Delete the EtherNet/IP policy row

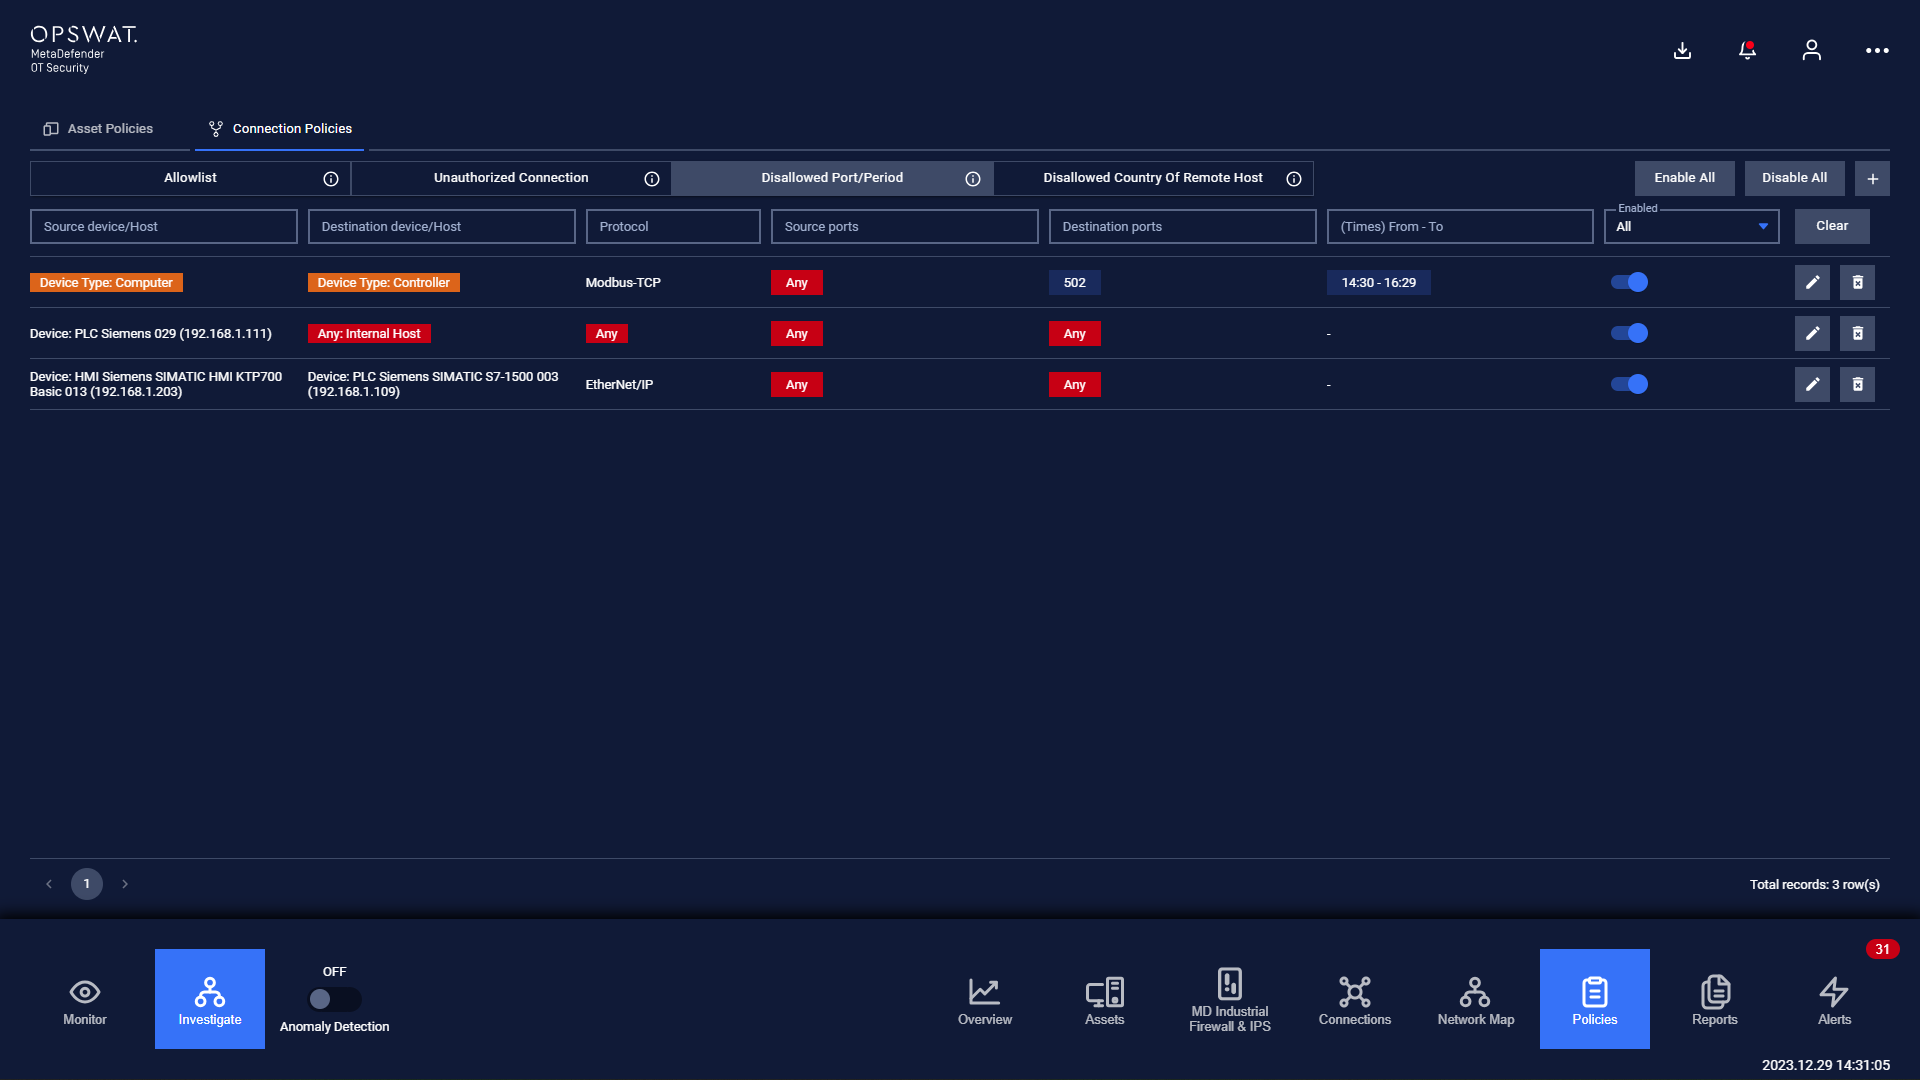(1857, 384)
